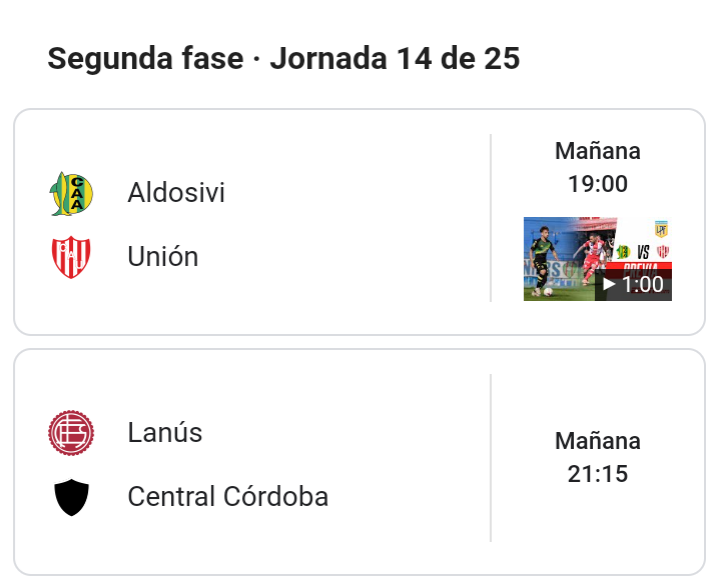Click the small Unión badge in thumbnail
Viewport: 719px width, 578px height.
click(663, 252)
